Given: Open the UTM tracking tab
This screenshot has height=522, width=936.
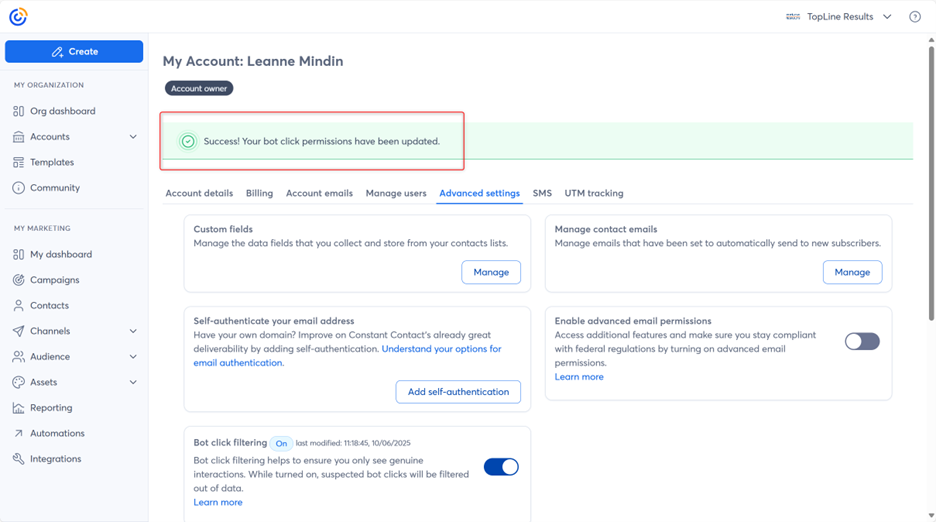Looking at the screenshot, I should [593, 193].
